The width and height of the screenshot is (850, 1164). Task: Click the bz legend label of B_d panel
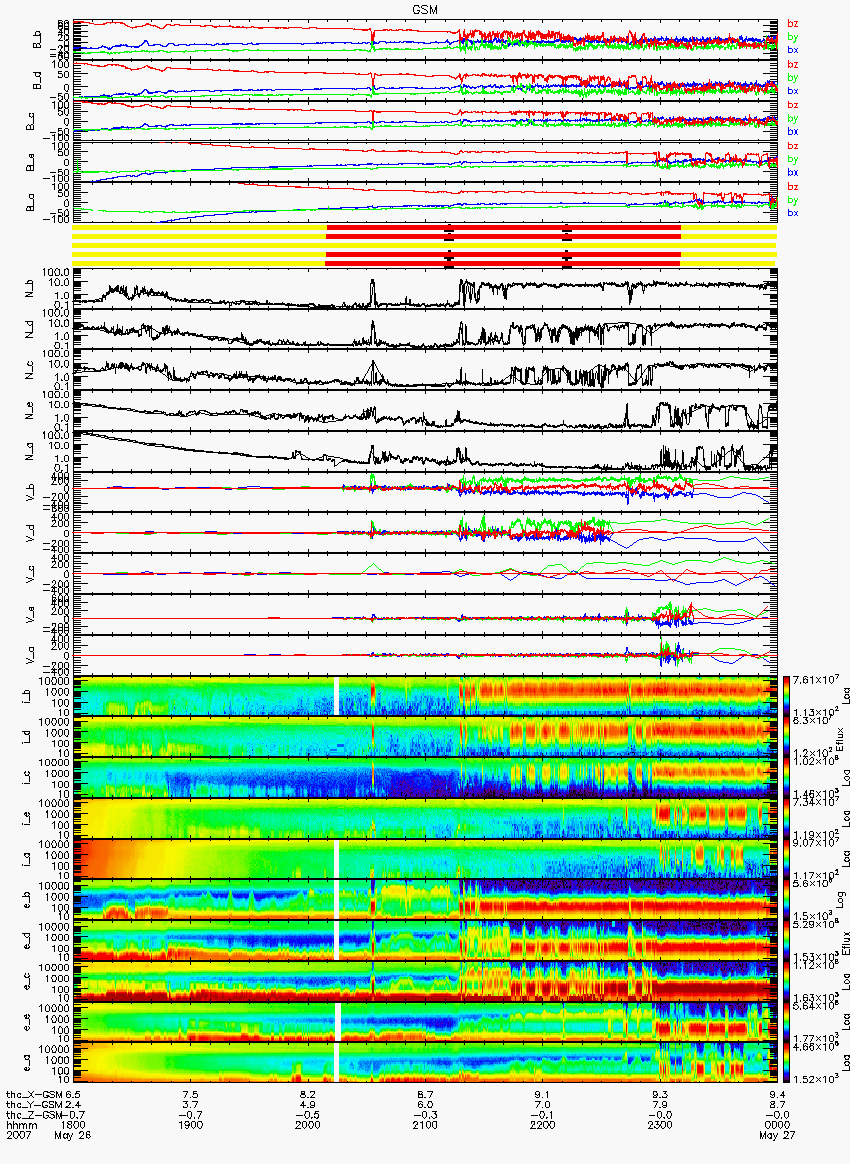point(793,65)
